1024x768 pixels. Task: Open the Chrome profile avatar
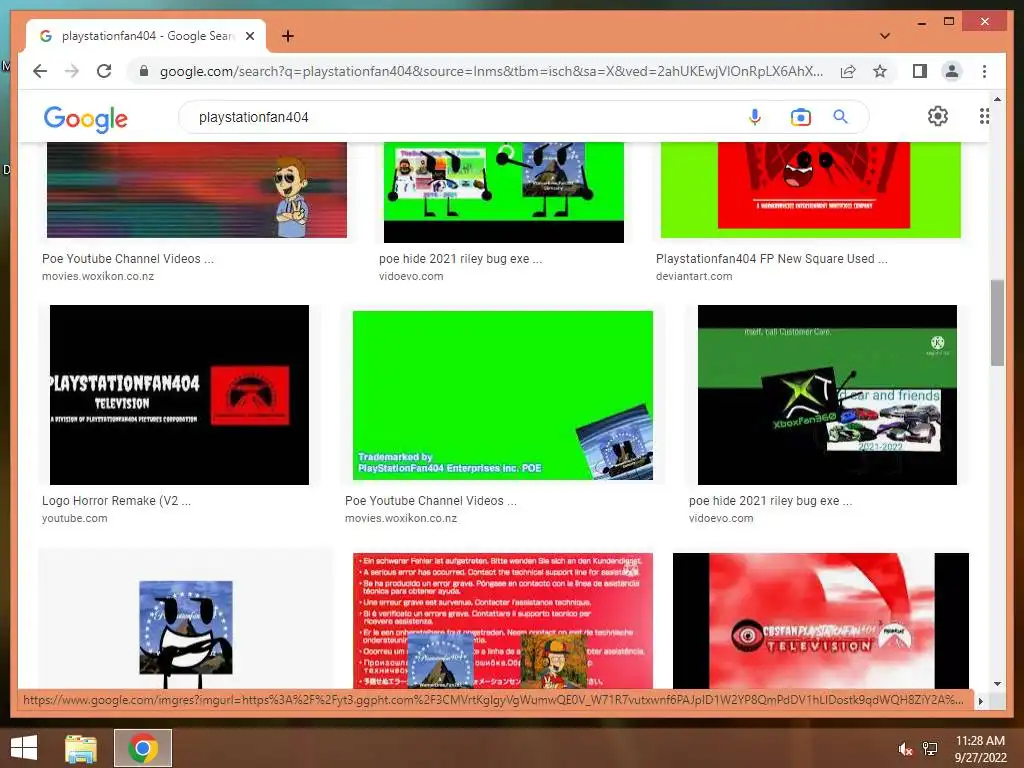coord(952,71)
